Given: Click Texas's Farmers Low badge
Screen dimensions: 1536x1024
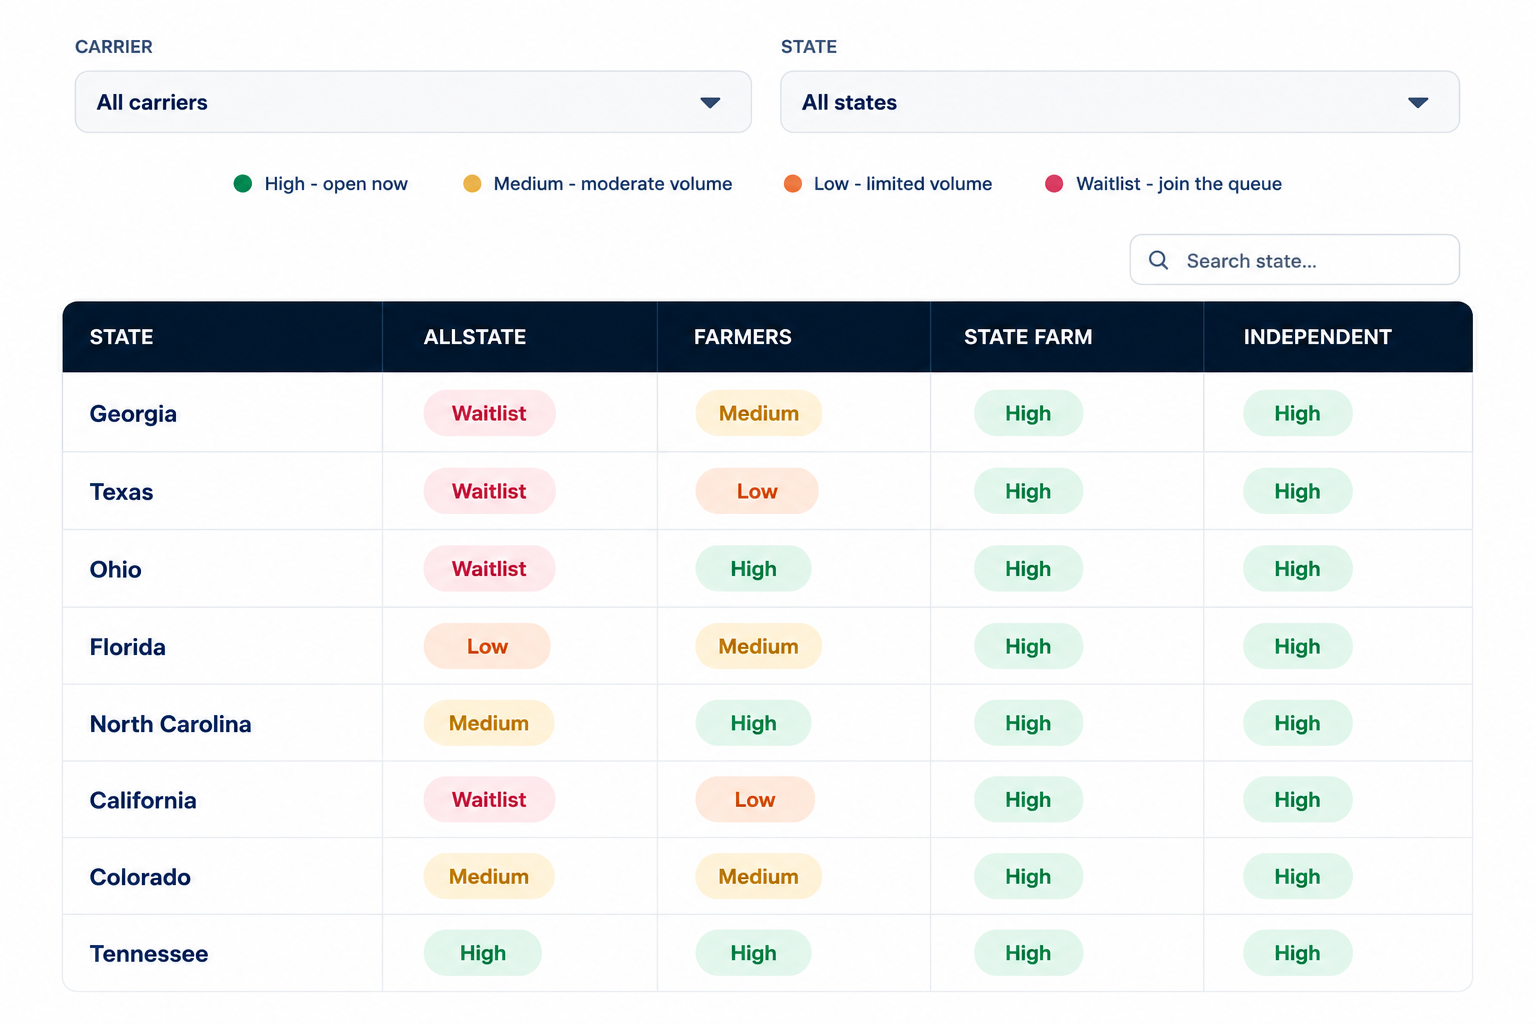Looking at the screenshot, I should tap(757, 491).
